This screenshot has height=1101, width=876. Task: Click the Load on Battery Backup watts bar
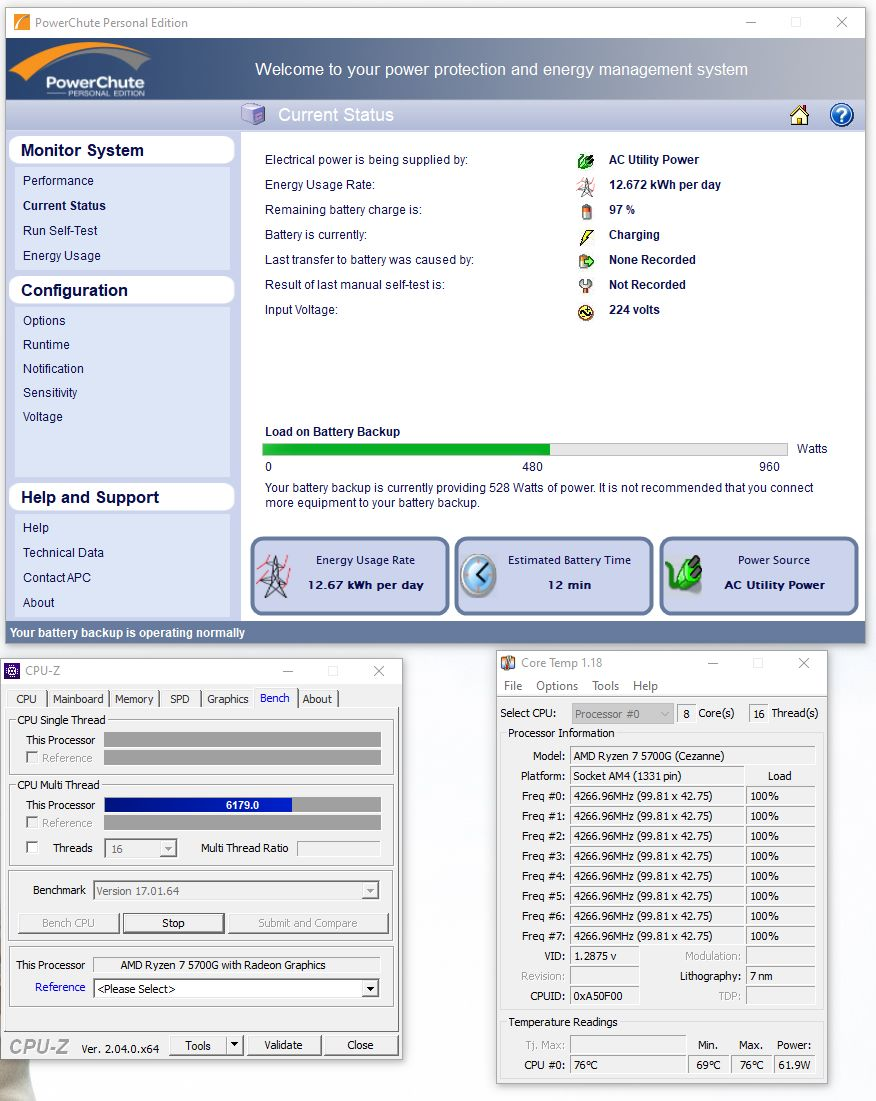(525, 449)
